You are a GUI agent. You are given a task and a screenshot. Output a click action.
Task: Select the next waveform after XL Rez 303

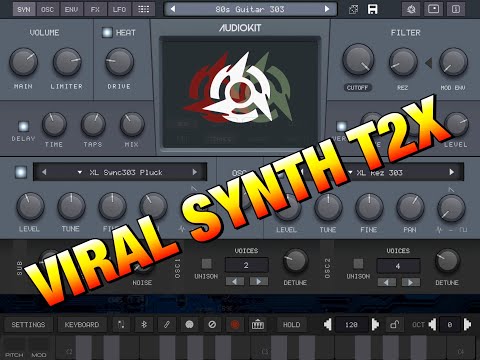click(x=452, y=172)
